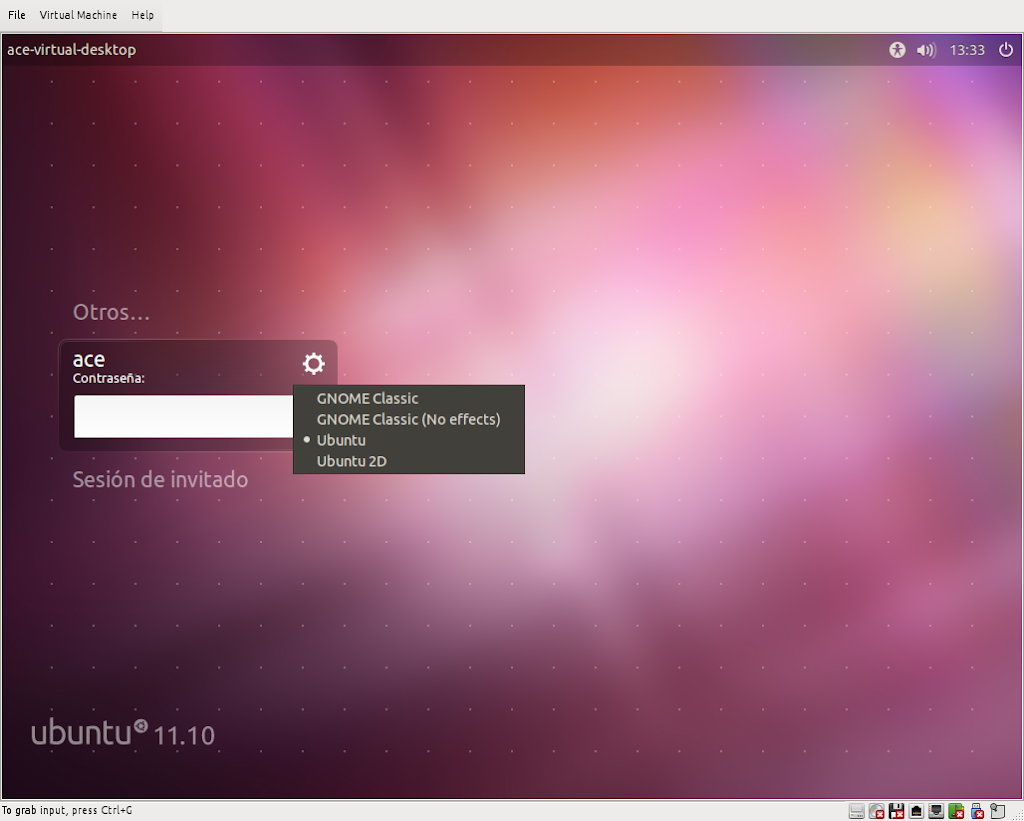Screen dimensions: 1024x821
Task: Click the network adapter icon in the status bar
Action: (x=917, y=811)
